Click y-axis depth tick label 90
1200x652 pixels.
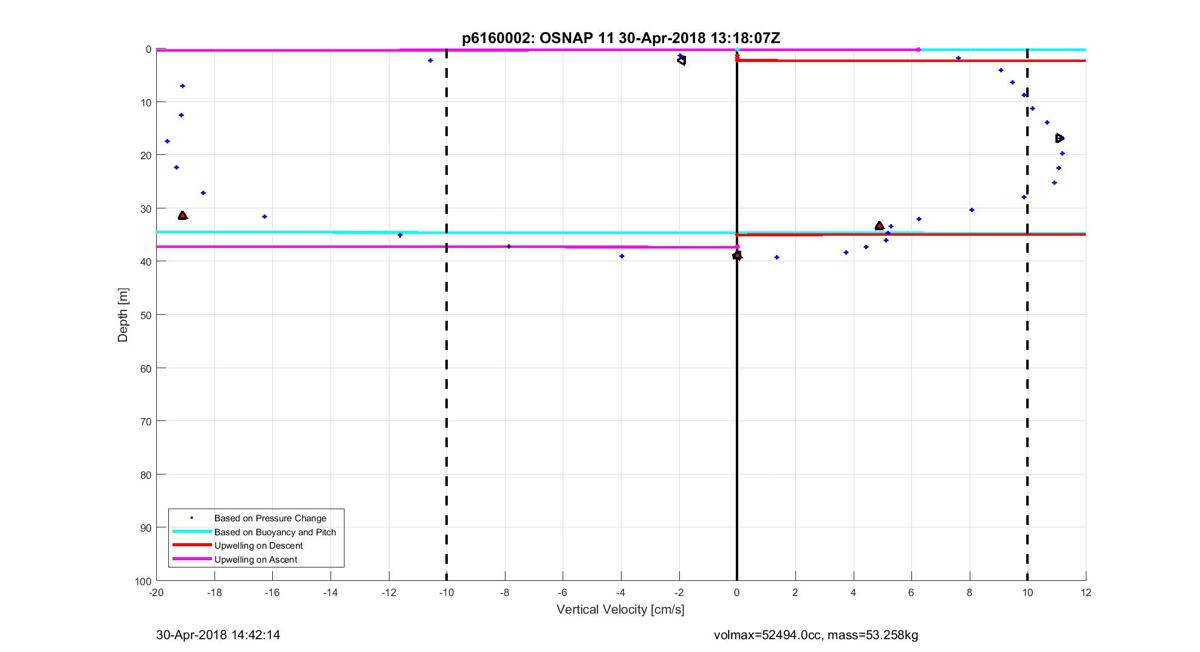pos(144,528)
